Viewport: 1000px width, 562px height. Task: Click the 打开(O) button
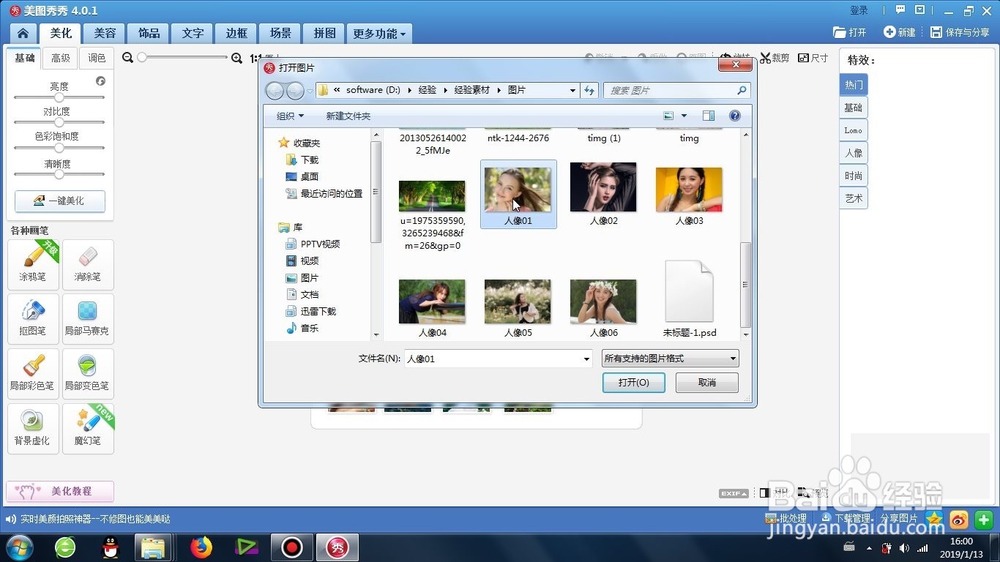633,383
